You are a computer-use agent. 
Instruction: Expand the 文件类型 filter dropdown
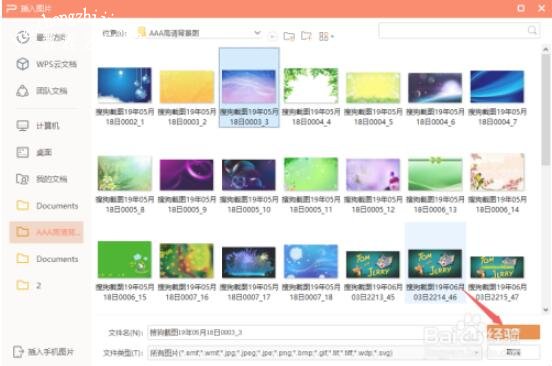coord(477,352)
